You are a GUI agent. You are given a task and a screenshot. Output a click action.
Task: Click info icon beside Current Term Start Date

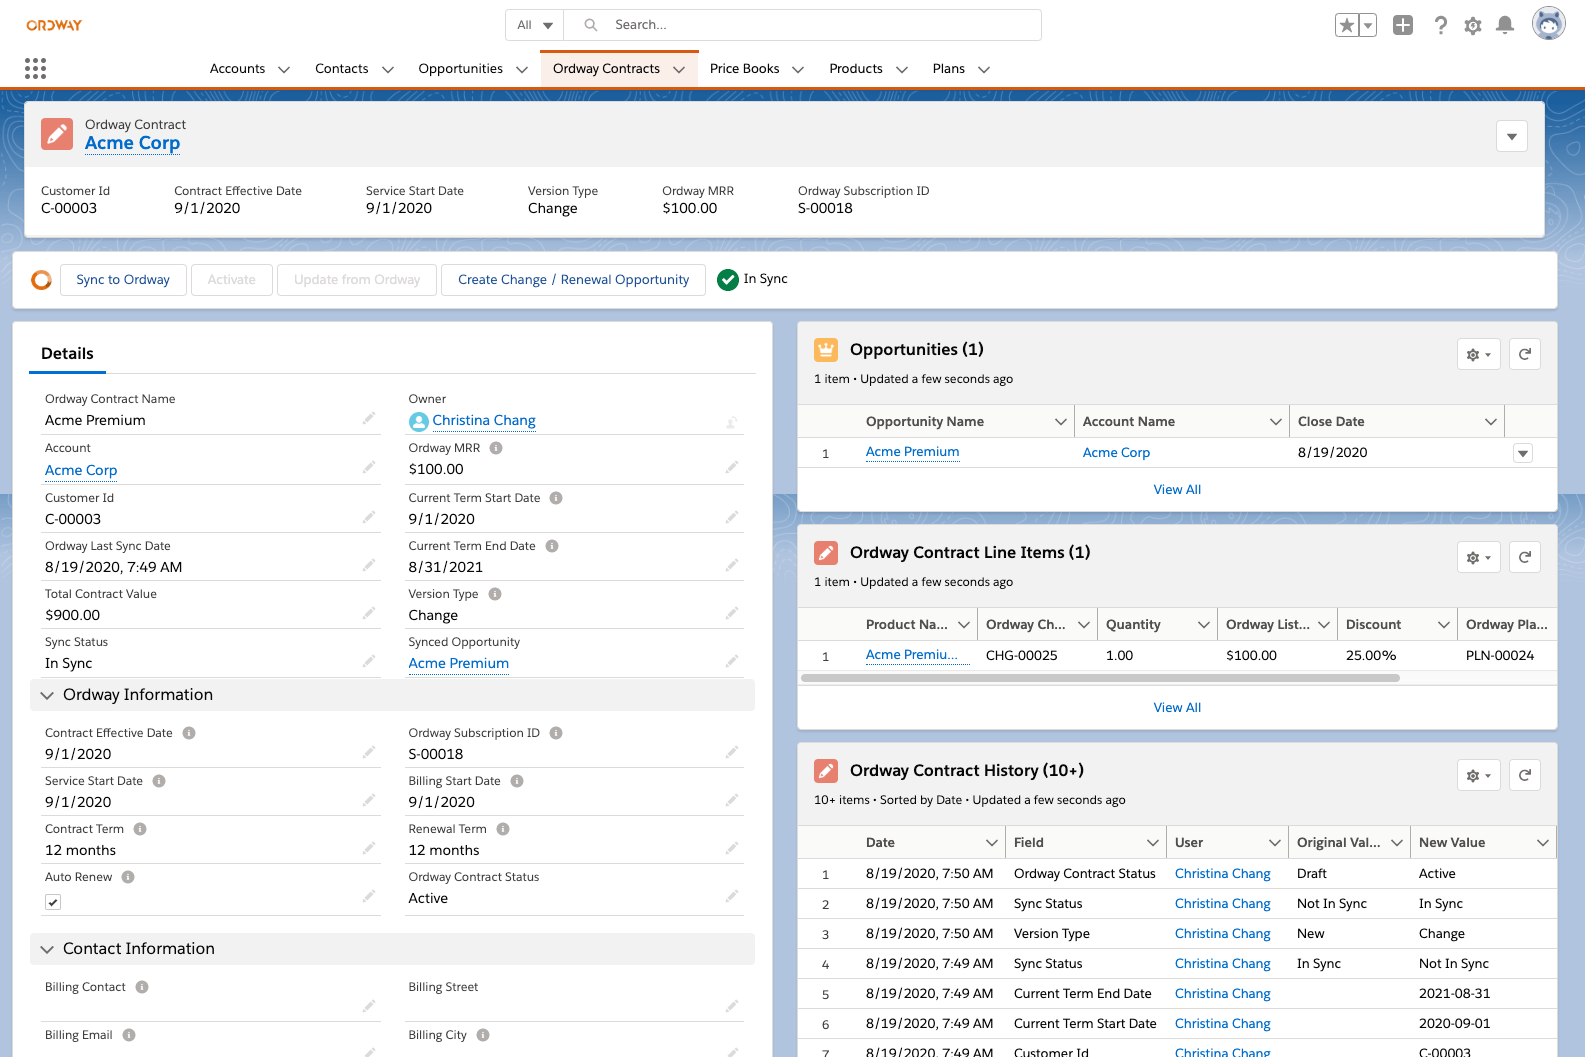coord(556,498)
